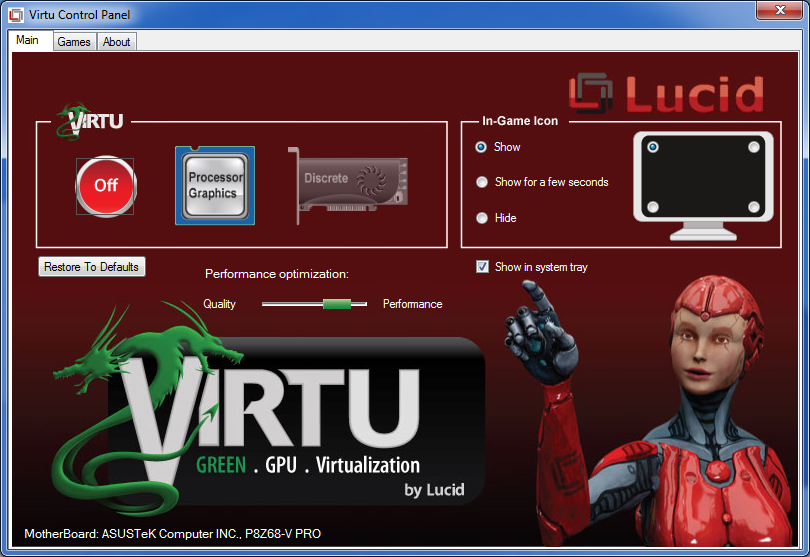810x557 pixels.
Task: Select the Hide in-game icon option
Action: 482,217
